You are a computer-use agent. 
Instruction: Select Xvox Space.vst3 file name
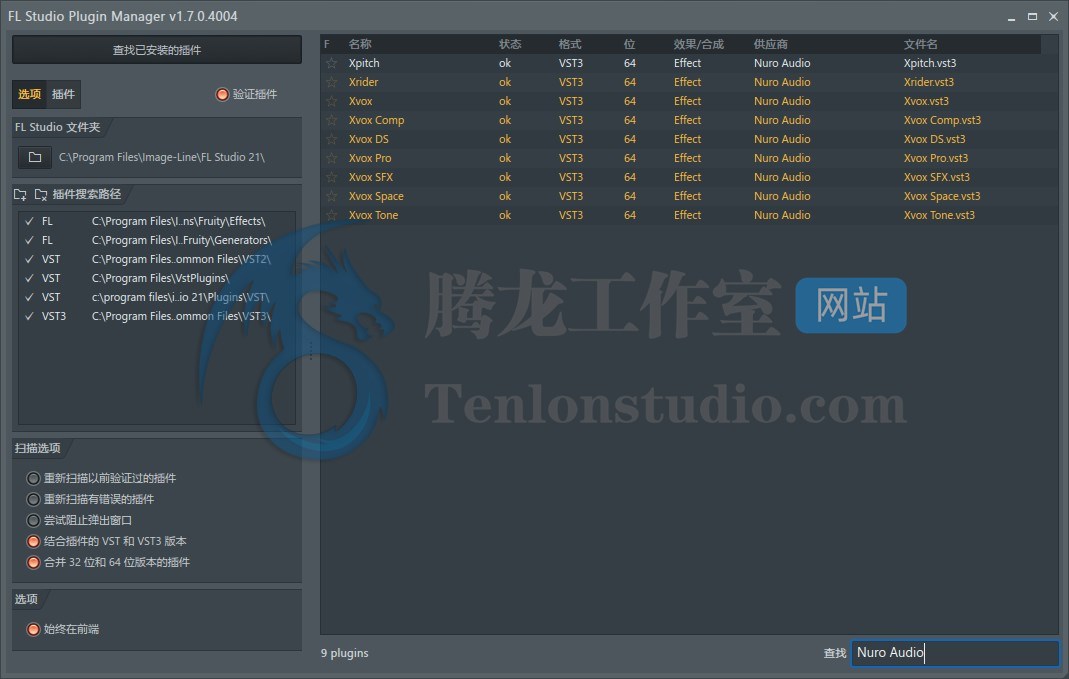(x=942, y=196)
